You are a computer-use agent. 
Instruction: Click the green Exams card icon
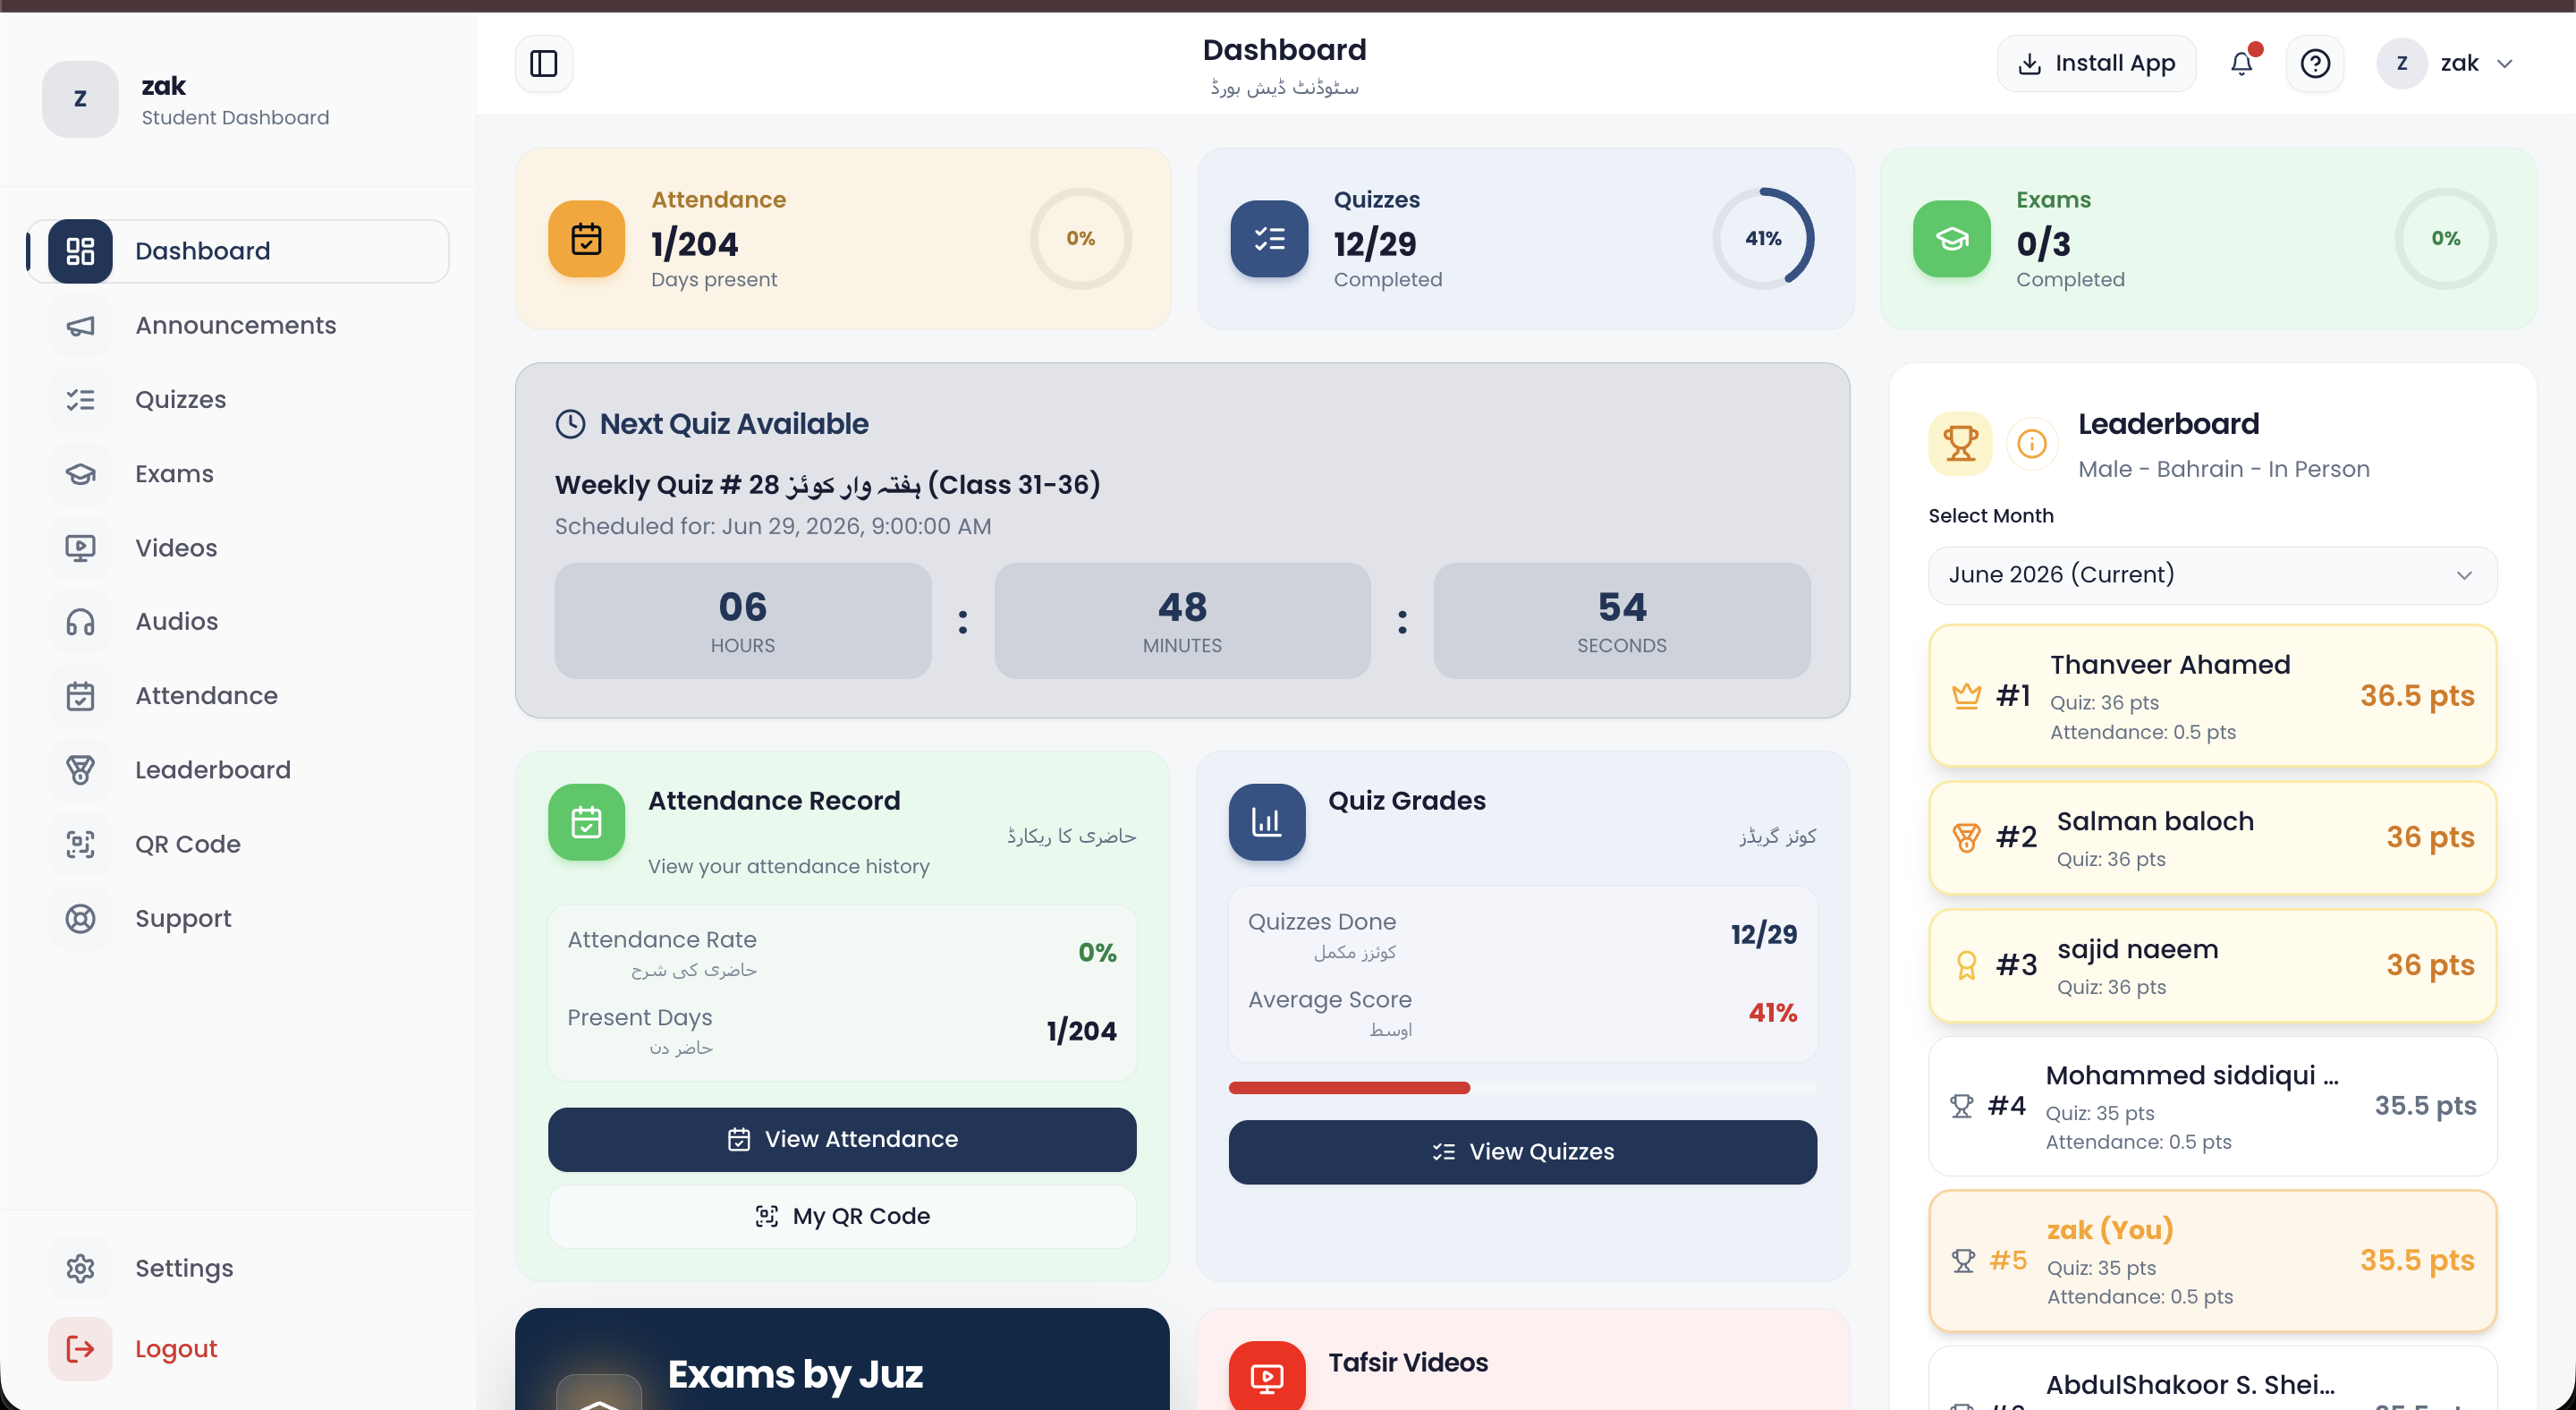[x=1951, y=239]
